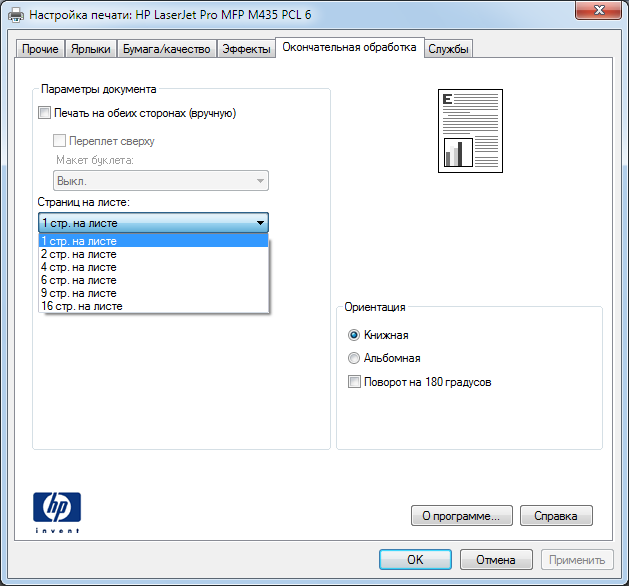
Task: Collapse the Страниц на листе combo box
Action: pos(153,223)
